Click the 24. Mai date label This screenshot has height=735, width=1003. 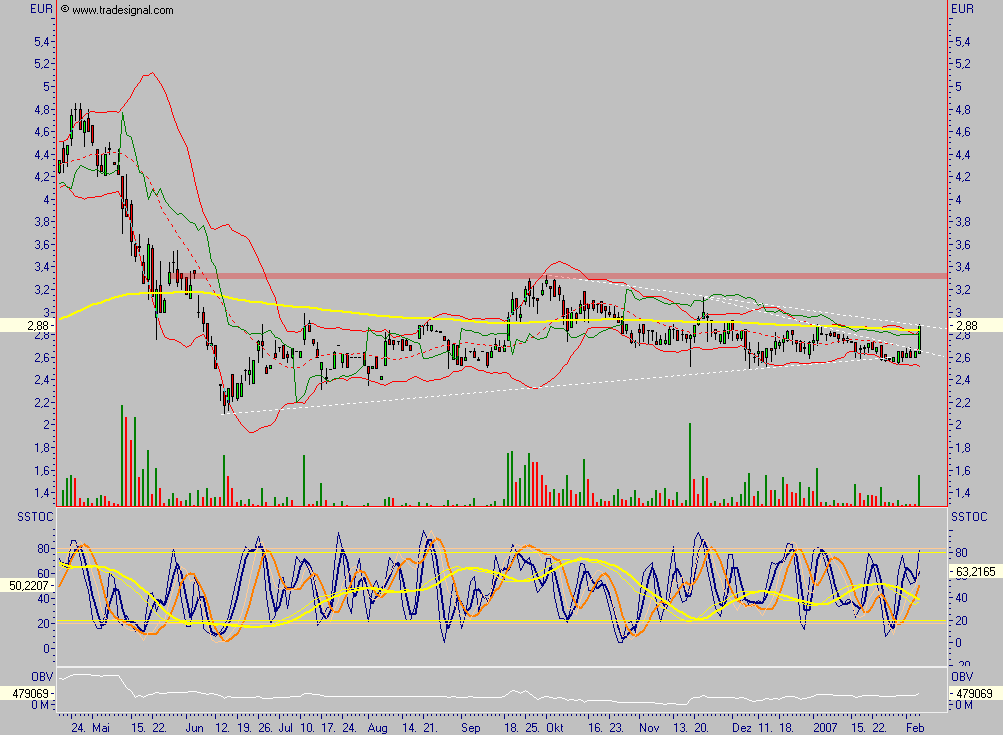point(88,729)
